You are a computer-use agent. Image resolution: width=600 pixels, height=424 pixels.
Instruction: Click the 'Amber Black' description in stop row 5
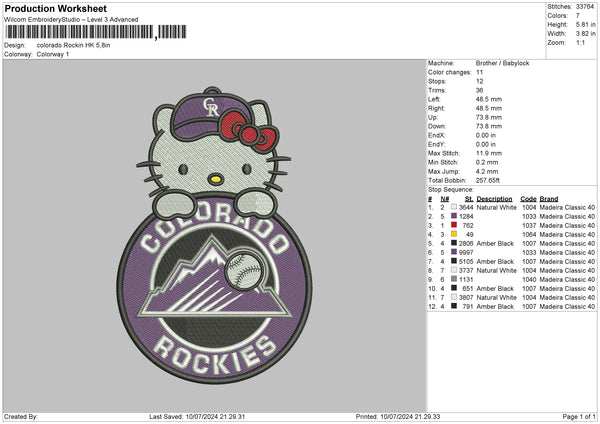point(495,243)
